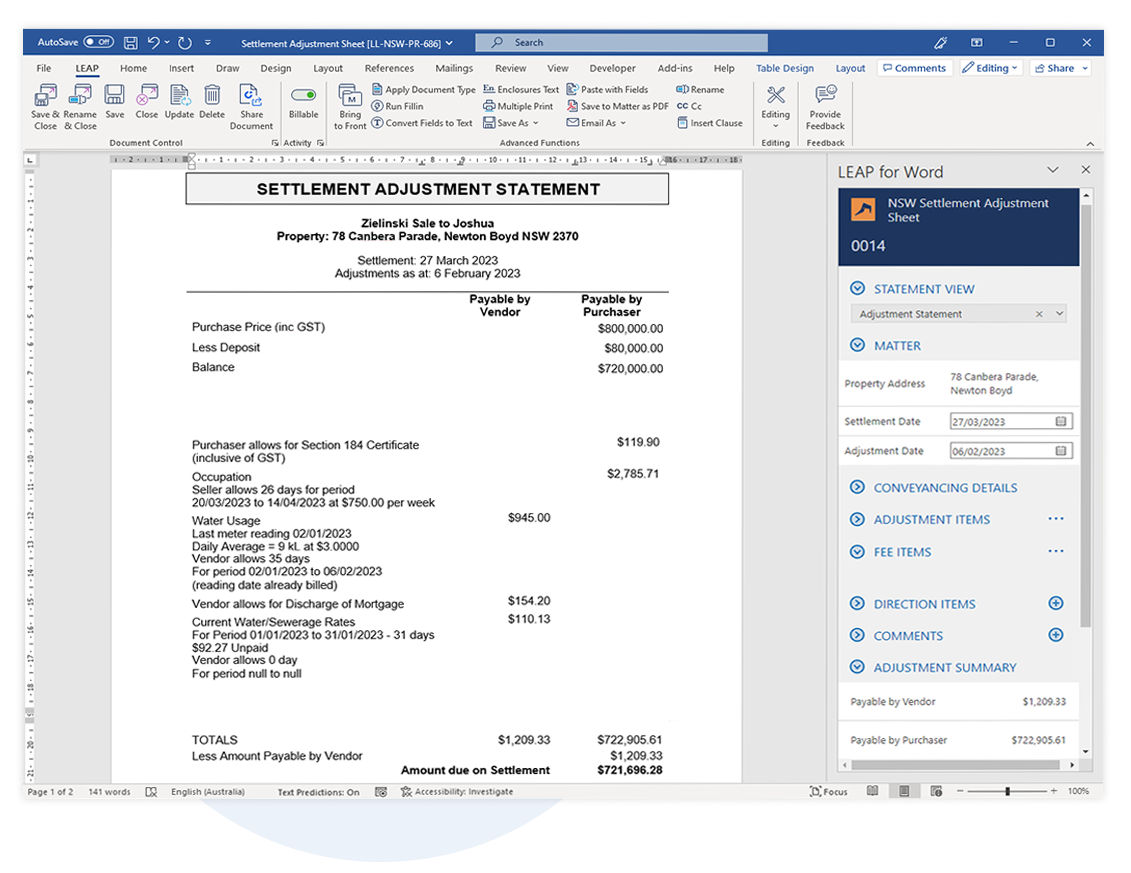Click the Redo icon in title bar
This screenshot has width=1131, height=873.
(185, 43)
